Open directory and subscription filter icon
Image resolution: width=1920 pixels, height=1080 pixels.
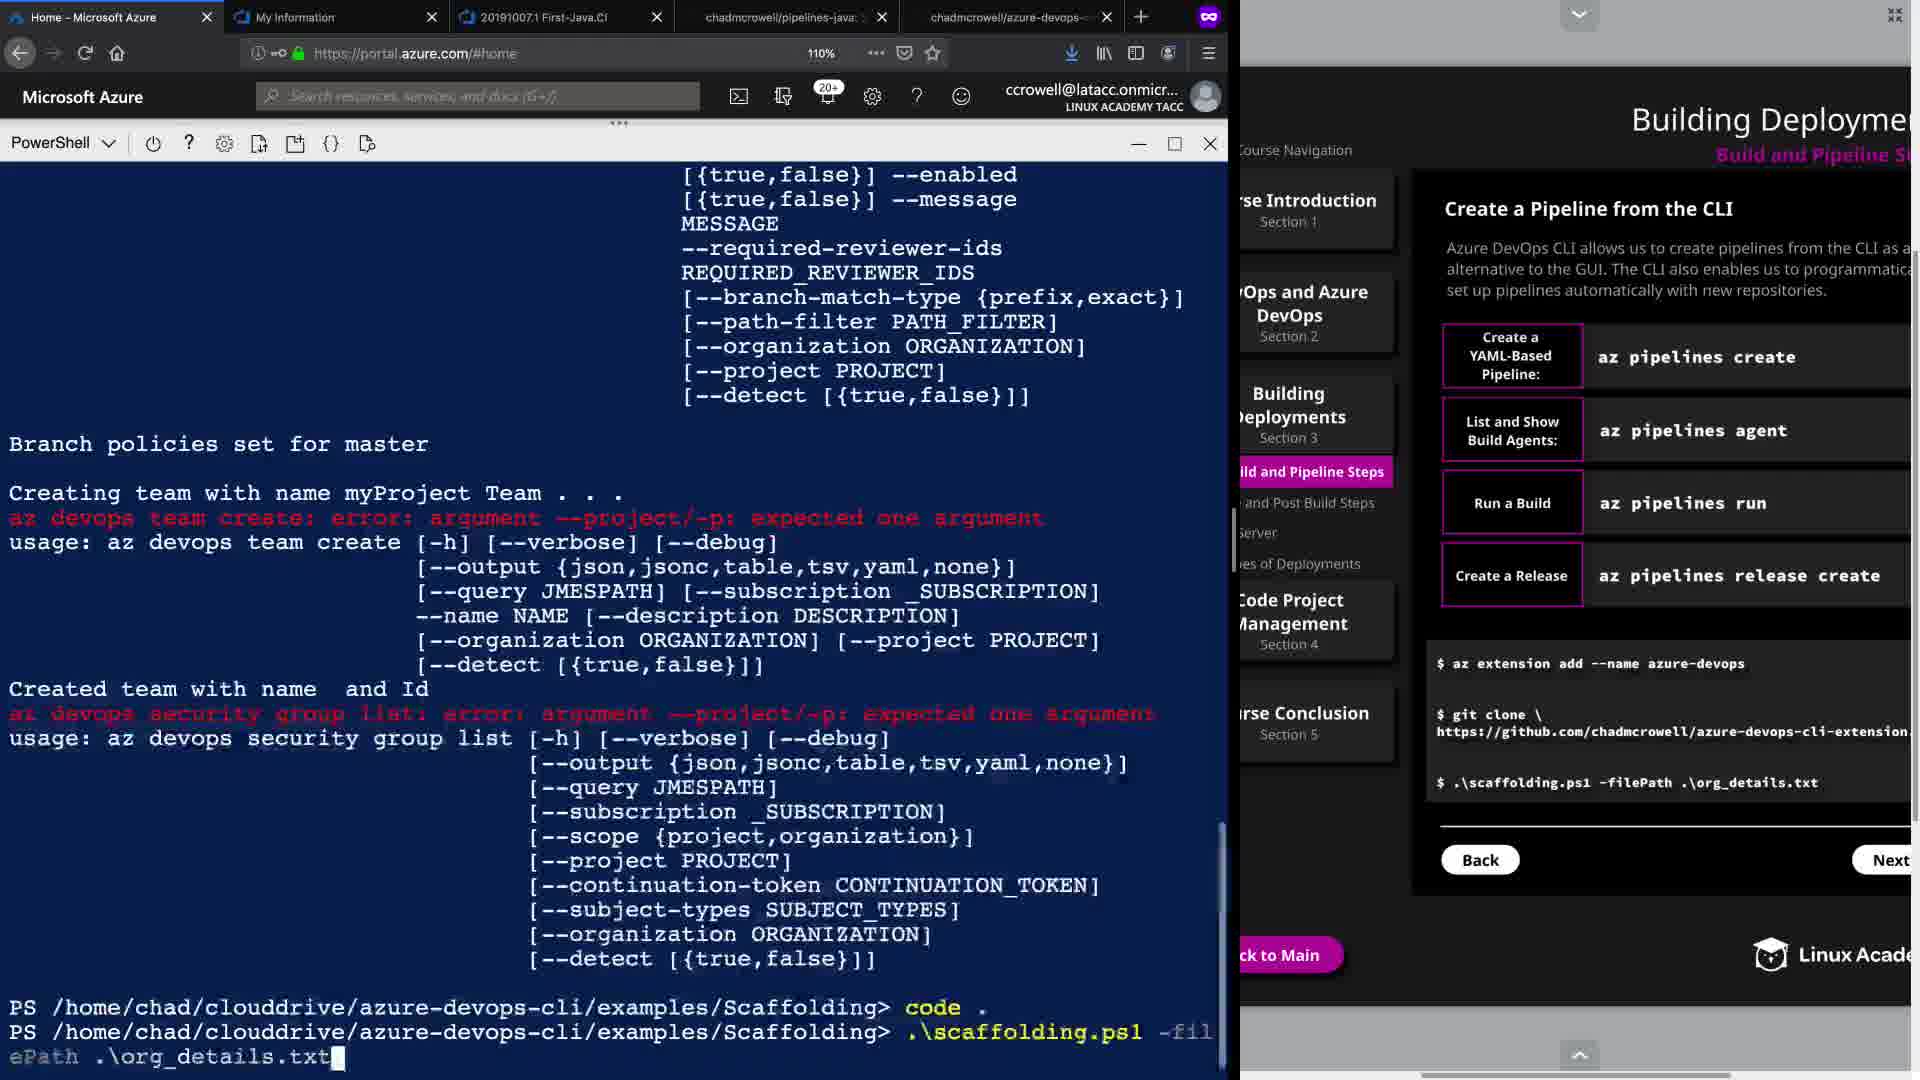pyautogui.click(x=783, y=97)
